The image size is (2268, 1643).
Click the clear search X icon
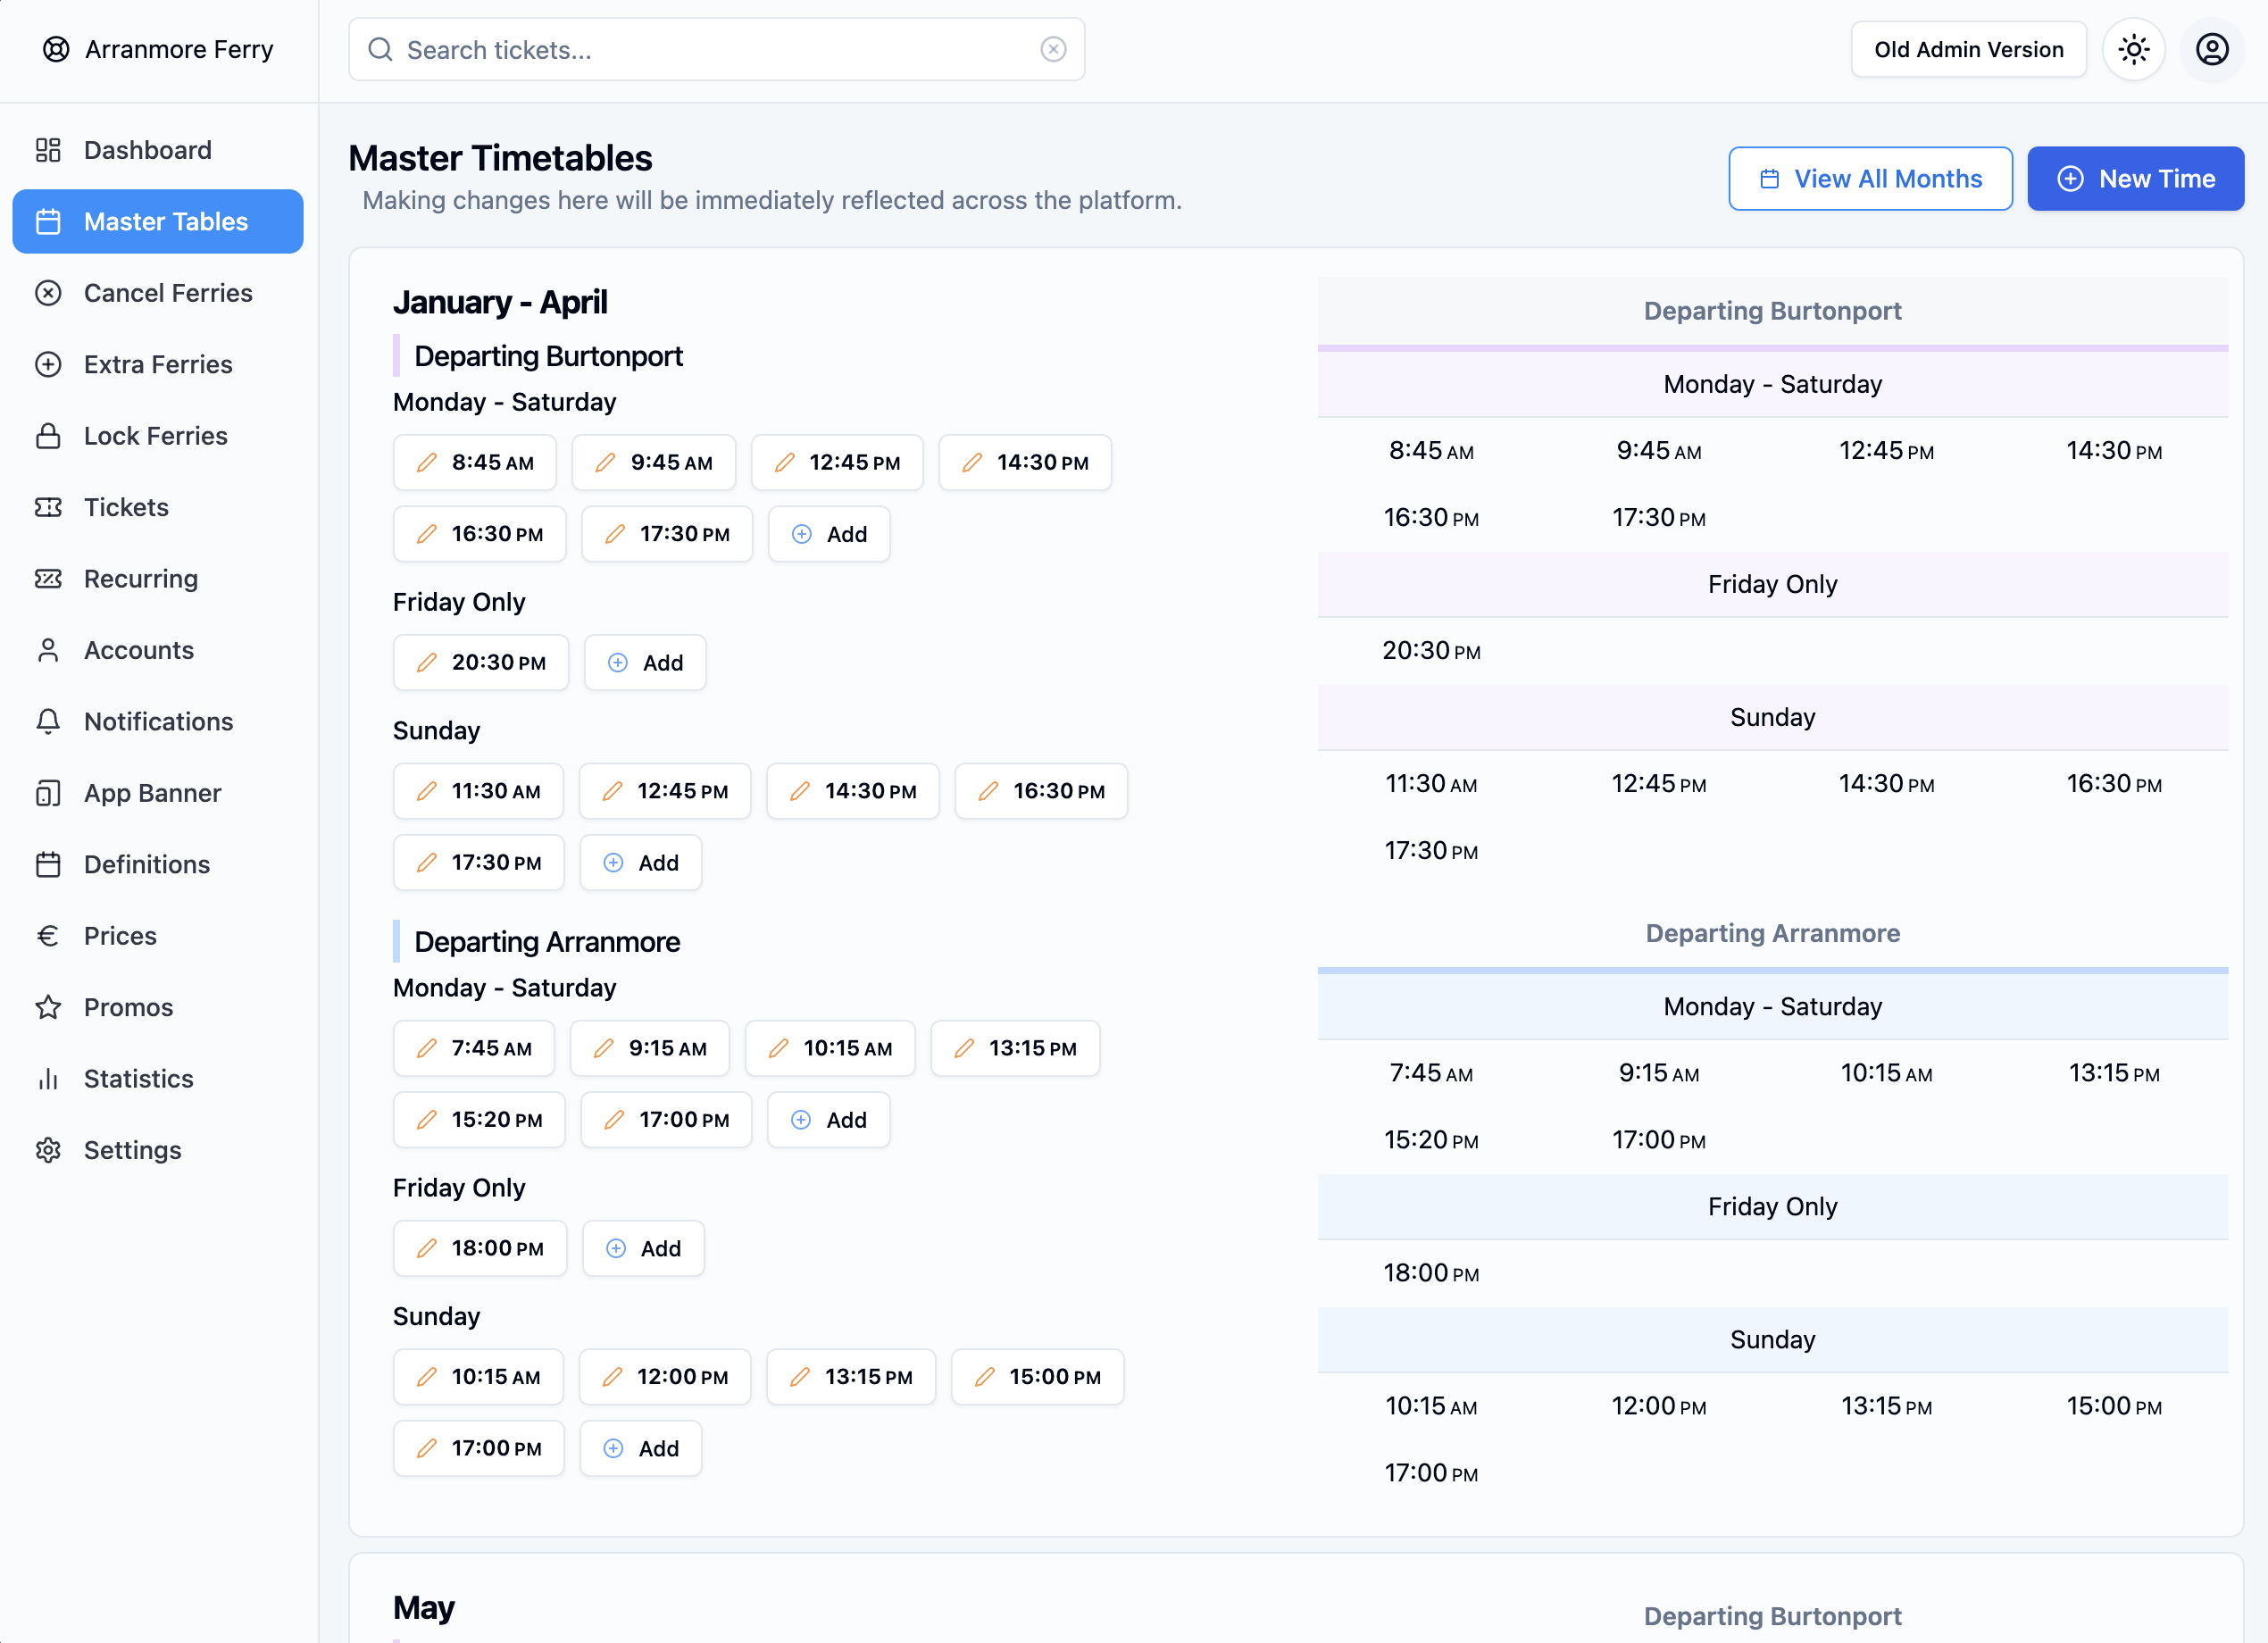point(1053,49)
